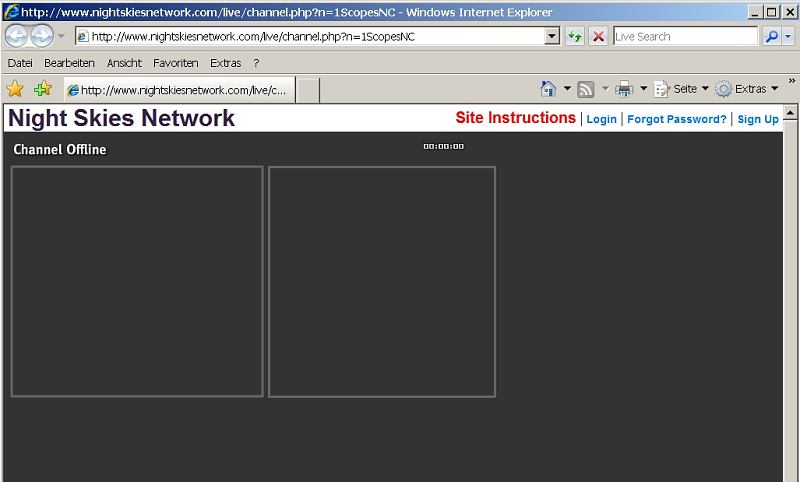Expand the RSS feeds dropdown arrow

click(605, 89)
